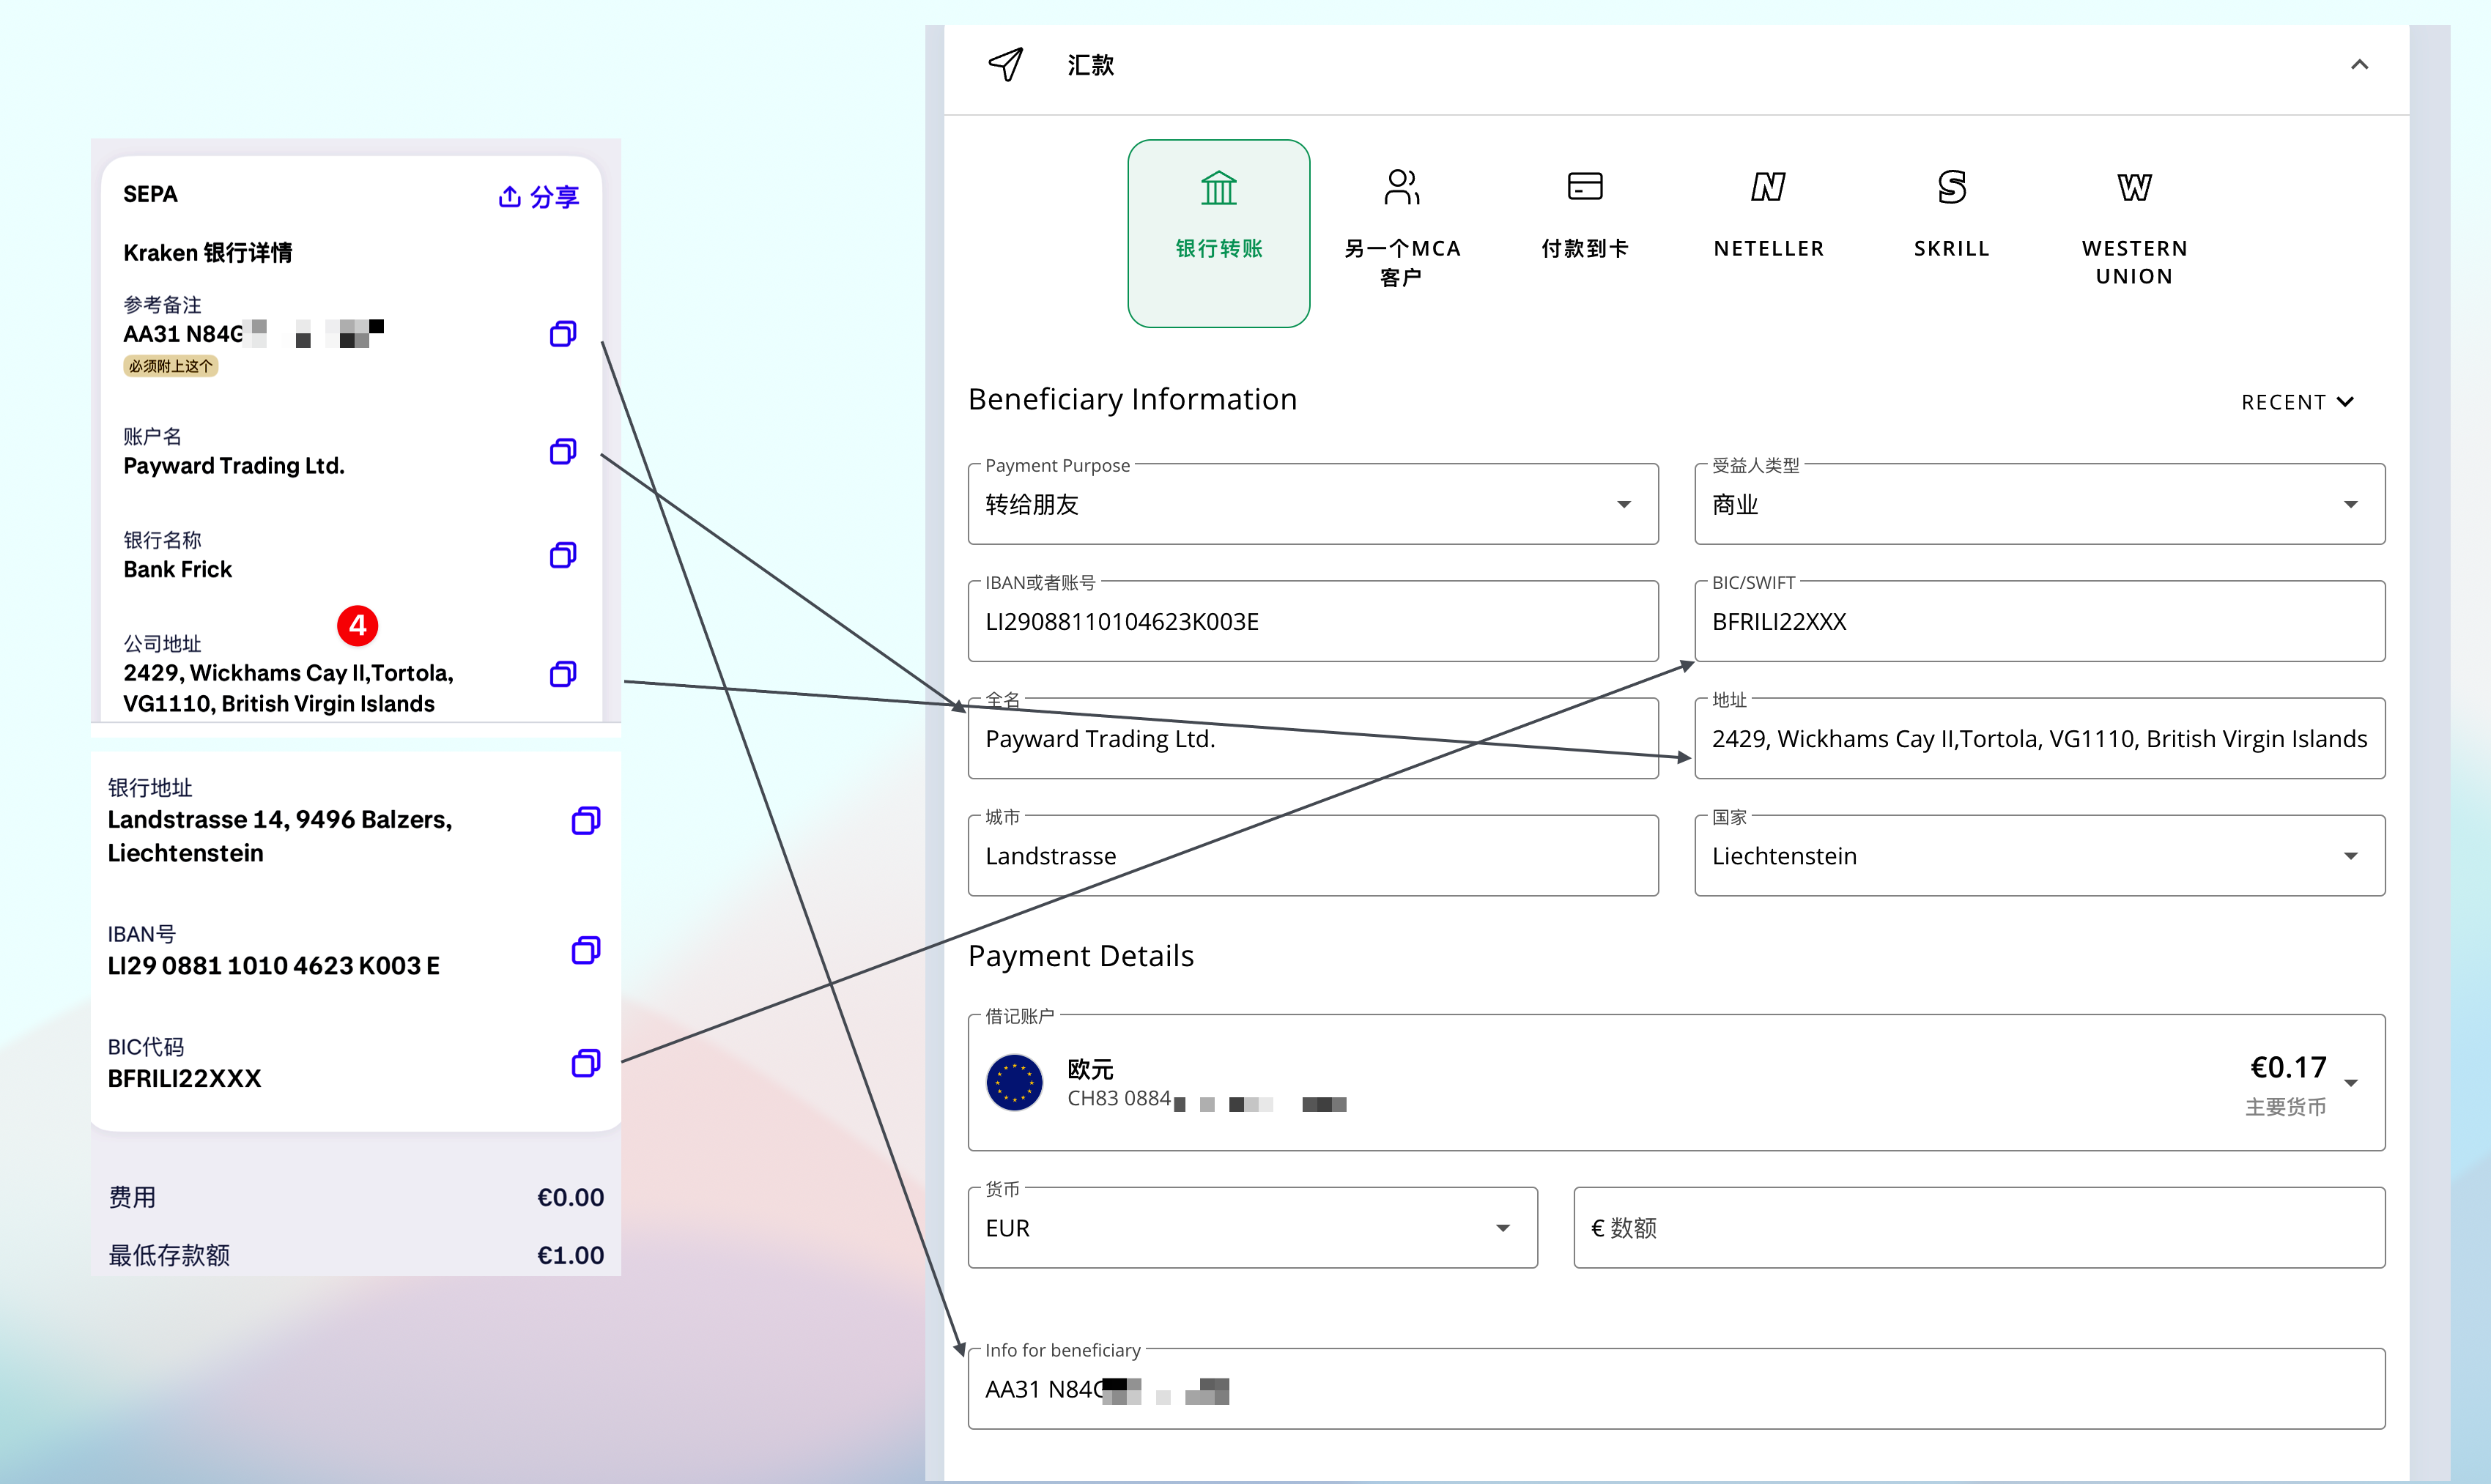Expand the RECENT beneficiaries list
The width and height of the screenshot is (2491, 1484).
click(2297, 402)
